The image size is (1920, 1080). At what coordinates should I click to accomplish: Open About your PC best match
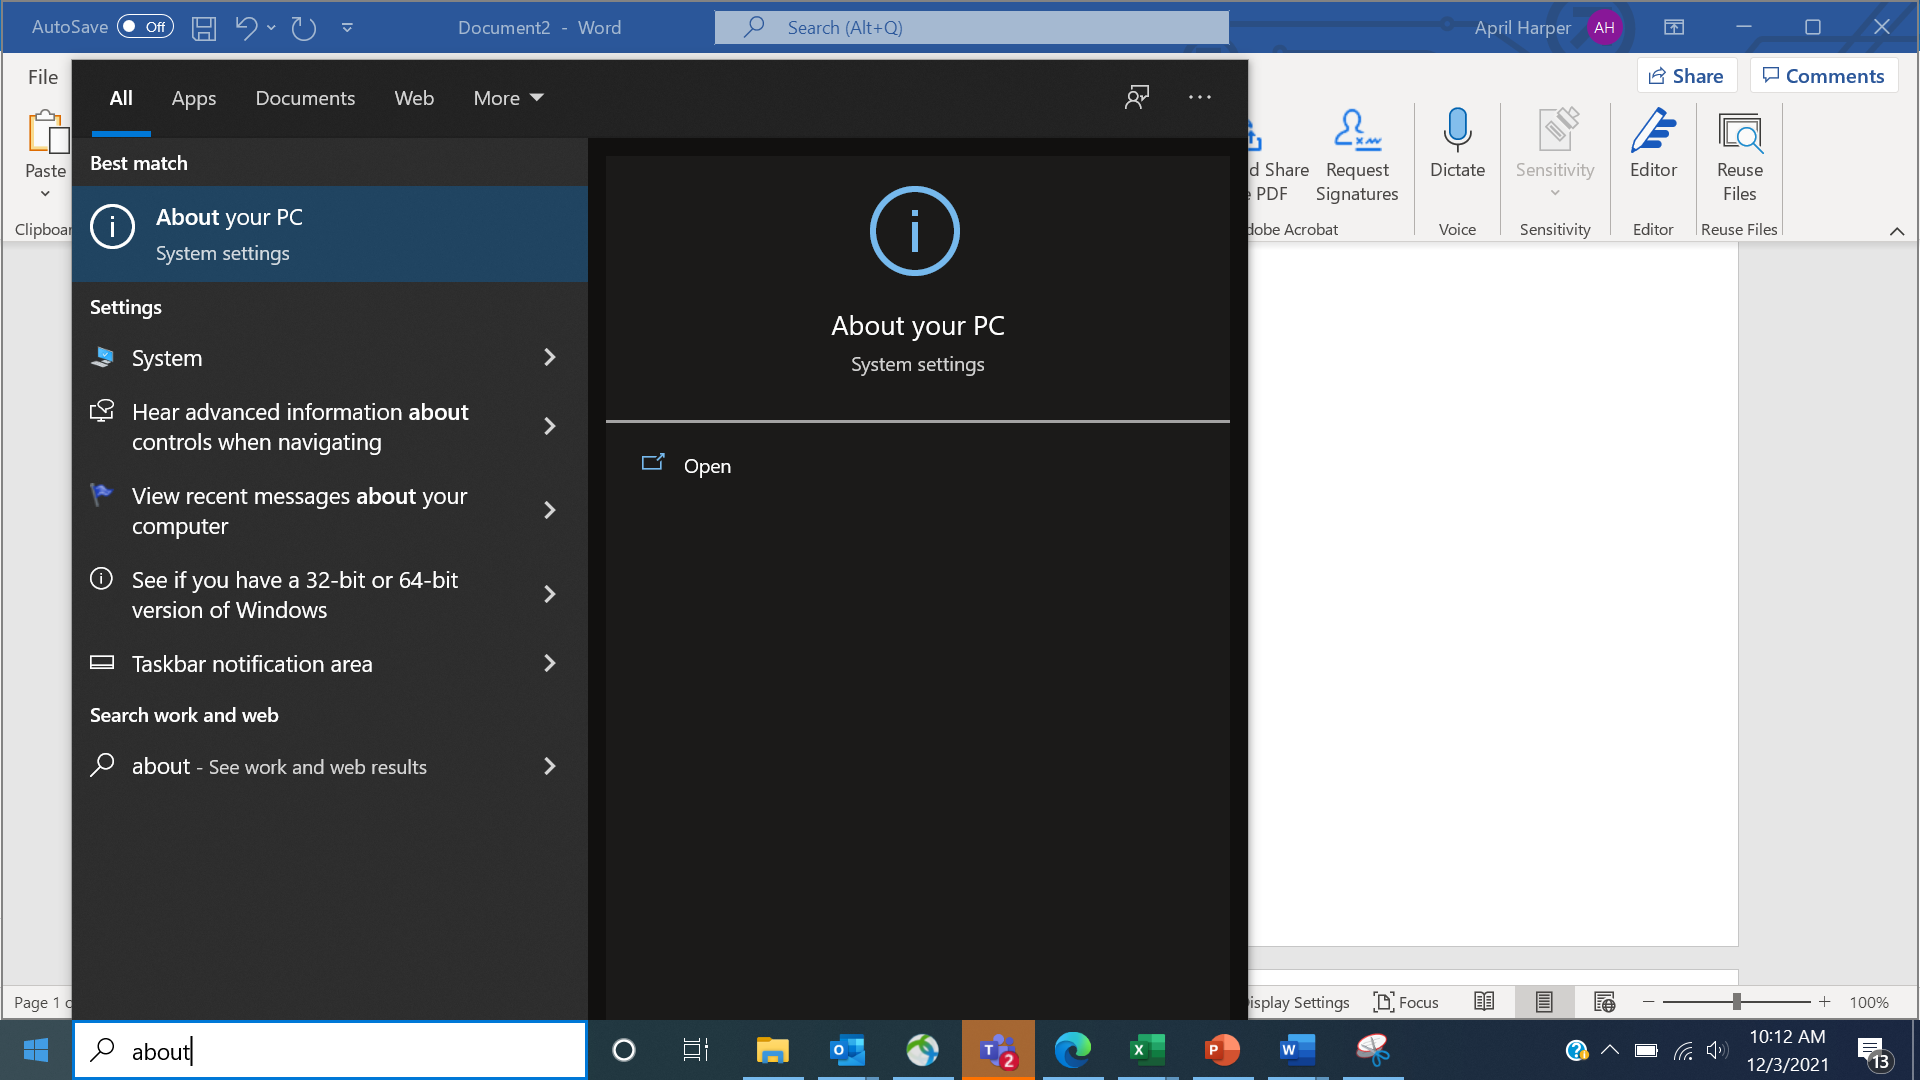[x=330, y=234]
